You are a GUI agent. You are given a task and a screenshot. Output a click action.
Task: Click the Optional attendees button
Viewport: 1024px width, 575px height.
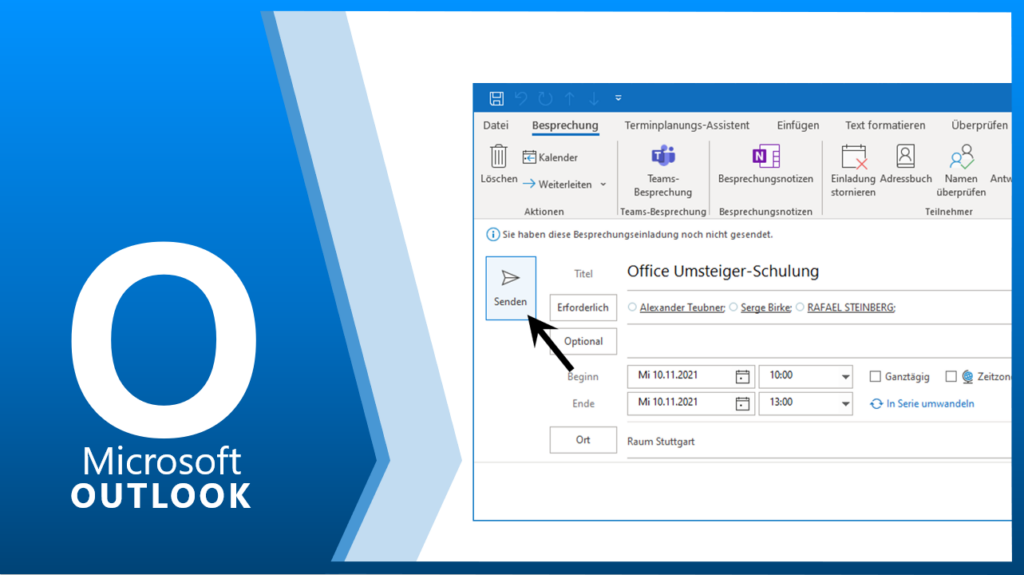583,341
